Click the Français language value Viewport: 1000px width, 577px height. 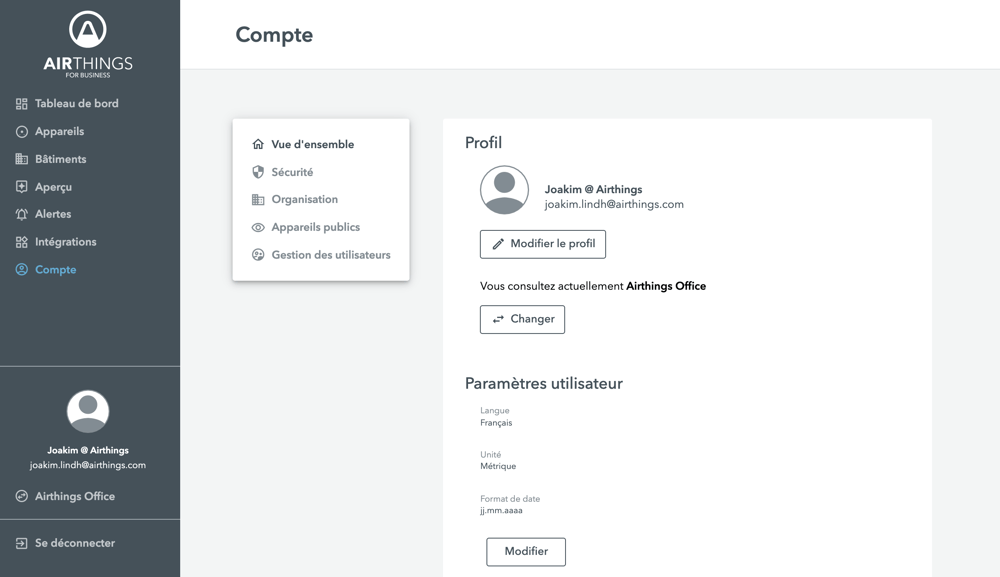tap(496, 423)
